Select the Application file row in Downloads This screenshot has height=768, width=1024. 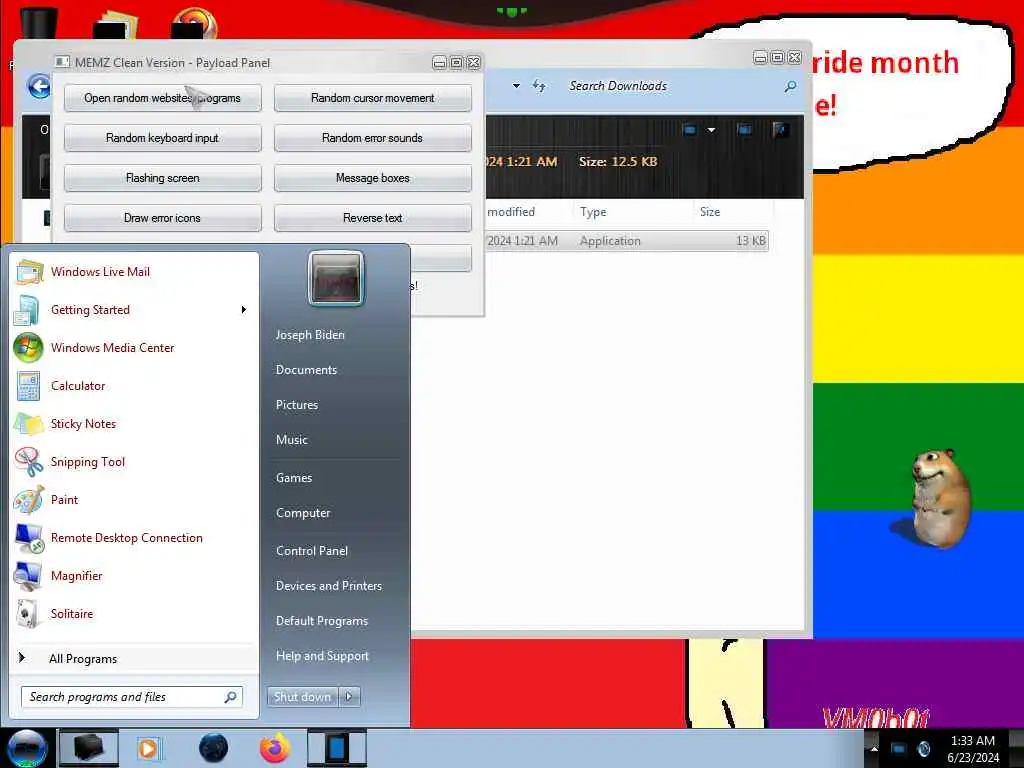click(627, 241)
